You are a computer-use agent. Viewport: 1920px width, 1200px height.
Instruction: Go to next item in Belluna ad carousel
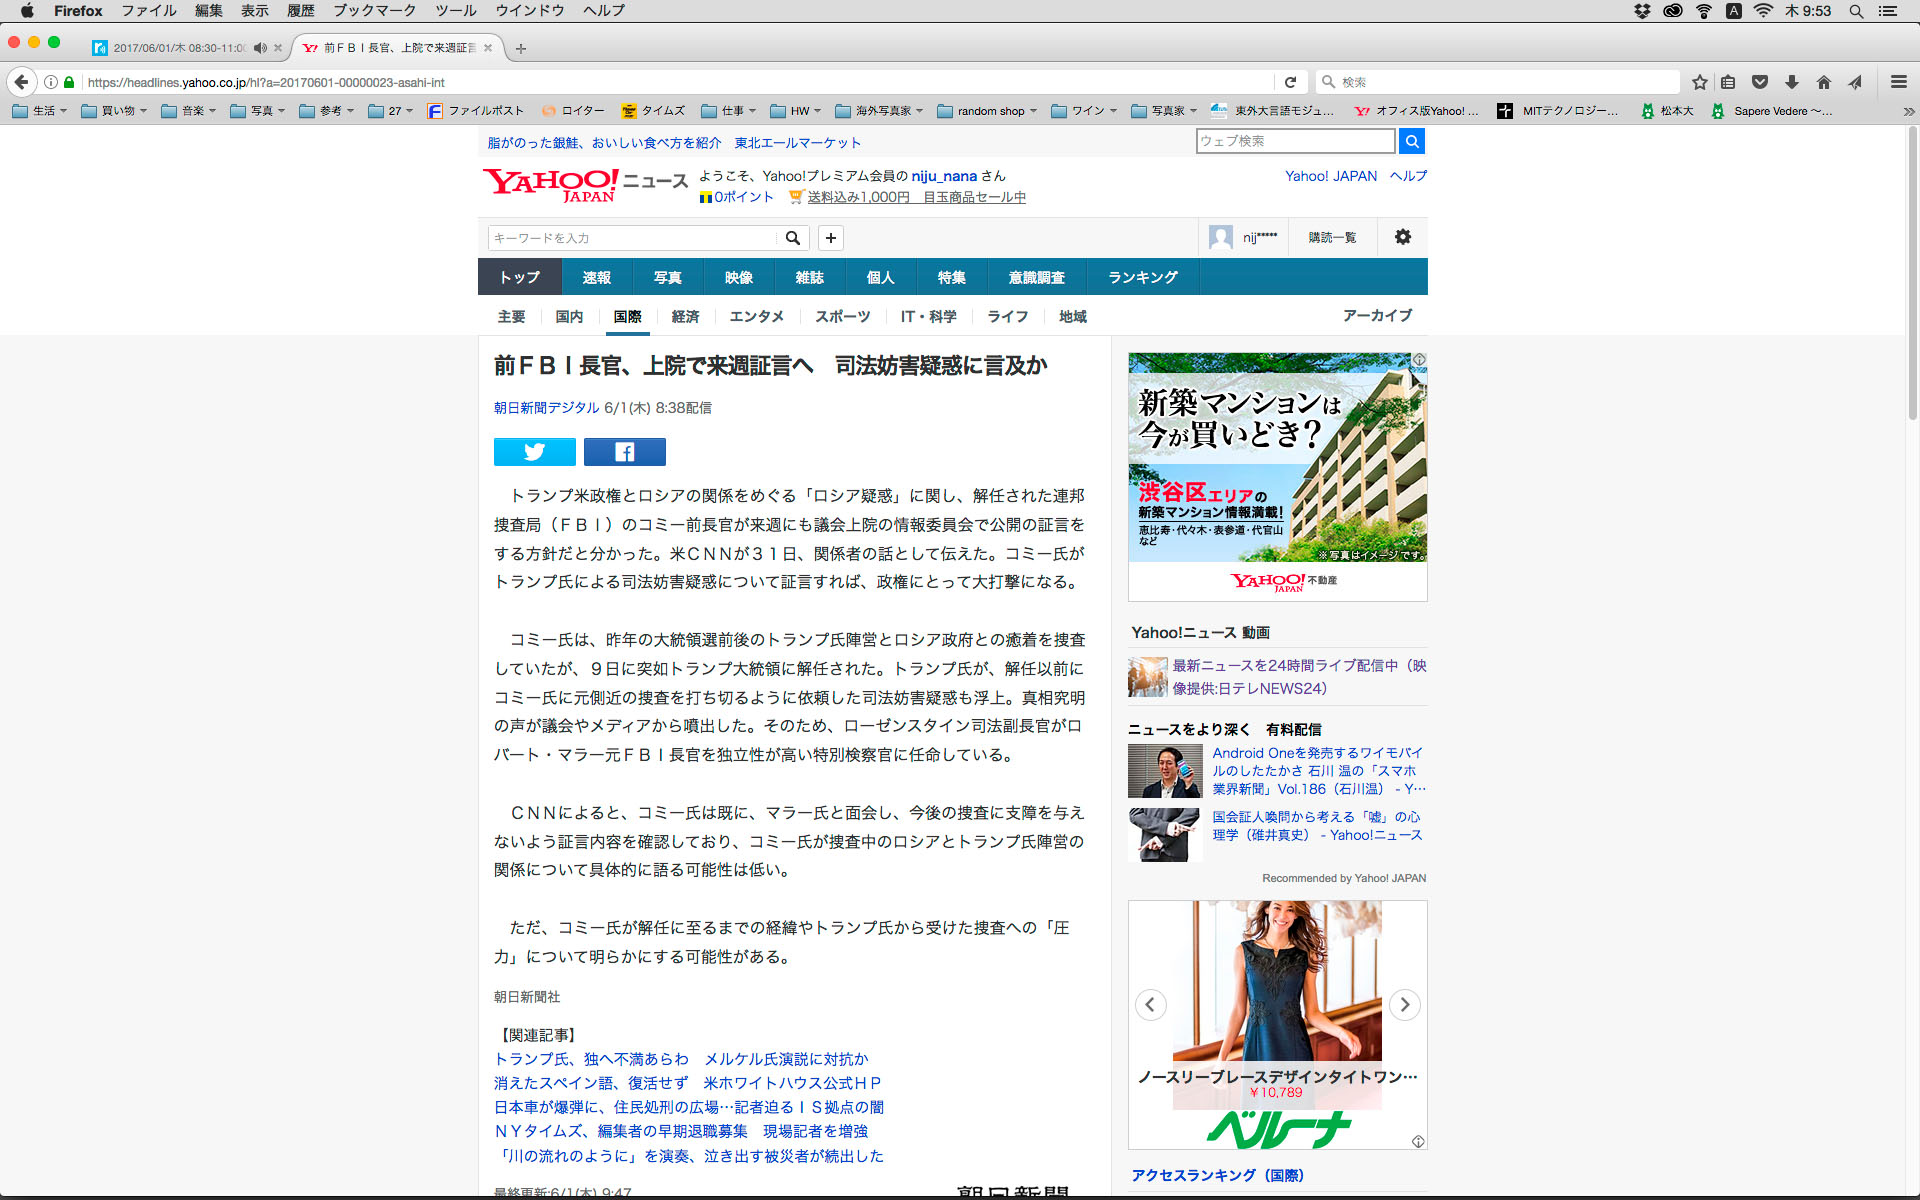click(1404, 1004)
